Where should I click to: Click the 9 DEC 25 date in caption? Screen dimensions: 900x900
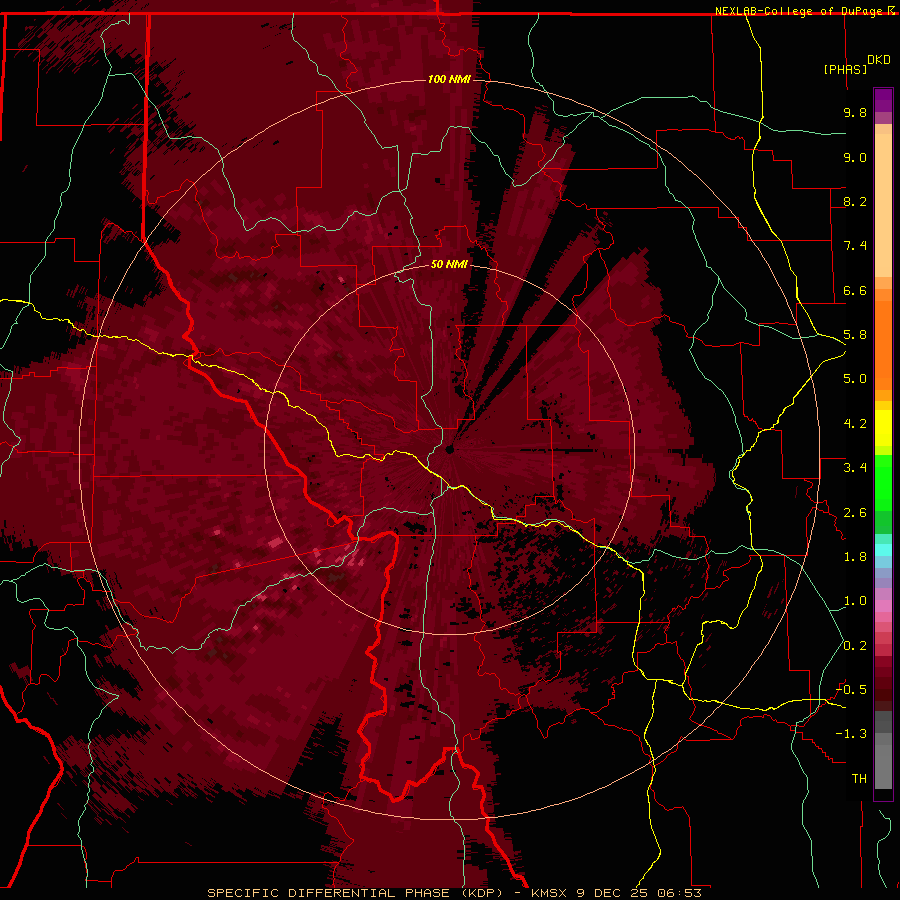click(611, 893)
